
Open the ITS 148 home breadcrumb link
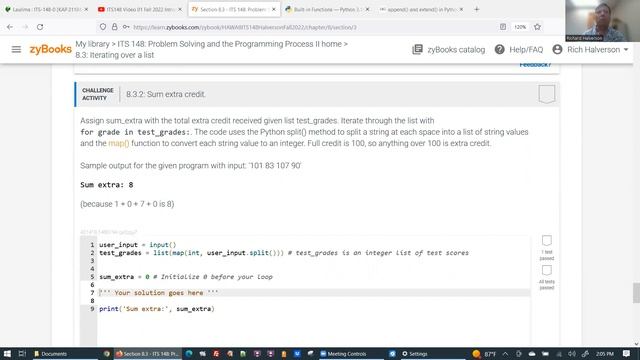tap(229, 44)
